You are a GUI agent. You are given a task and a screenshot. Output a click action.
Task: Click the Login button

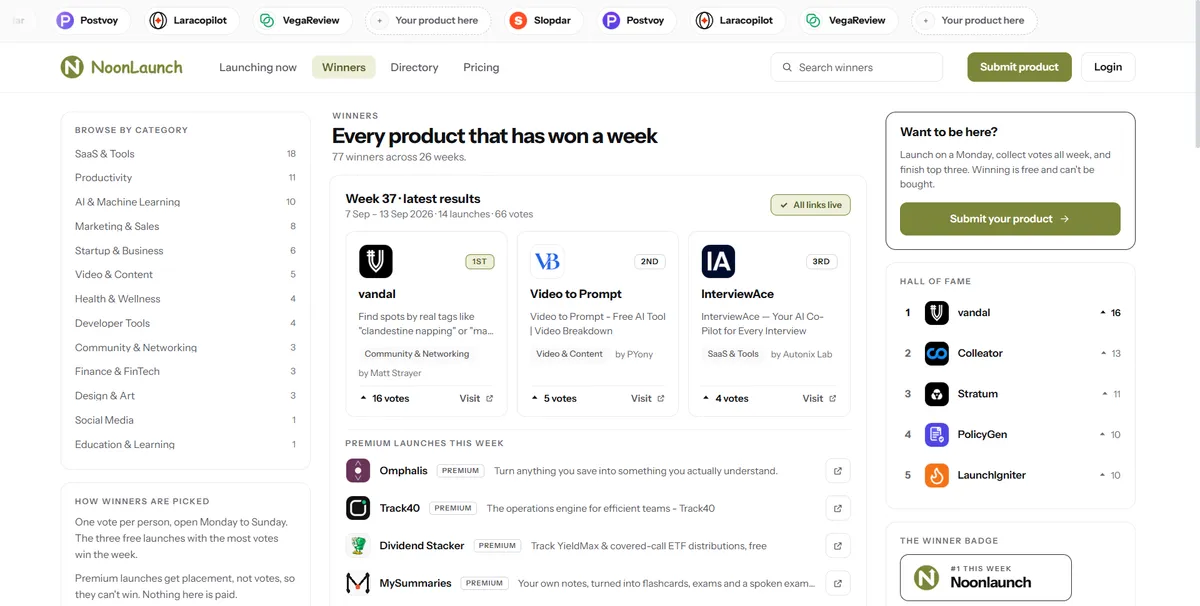[x=1108, y=67]
